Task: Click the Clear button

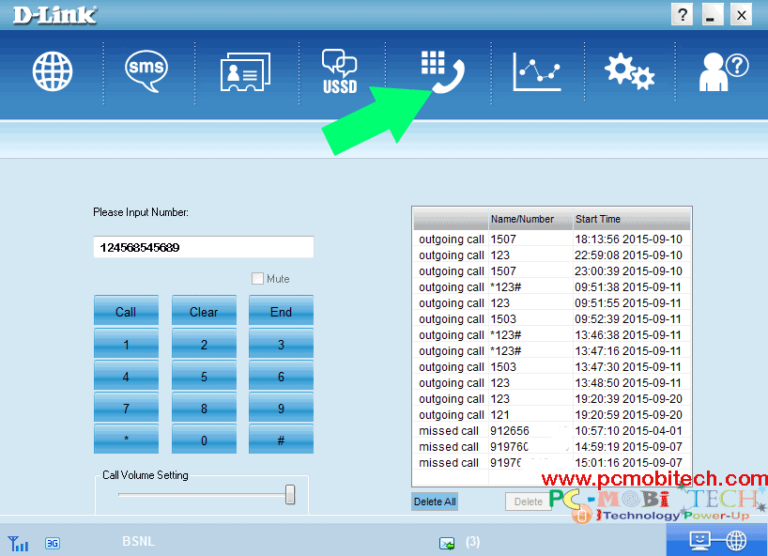Action: tap(204, 311)
